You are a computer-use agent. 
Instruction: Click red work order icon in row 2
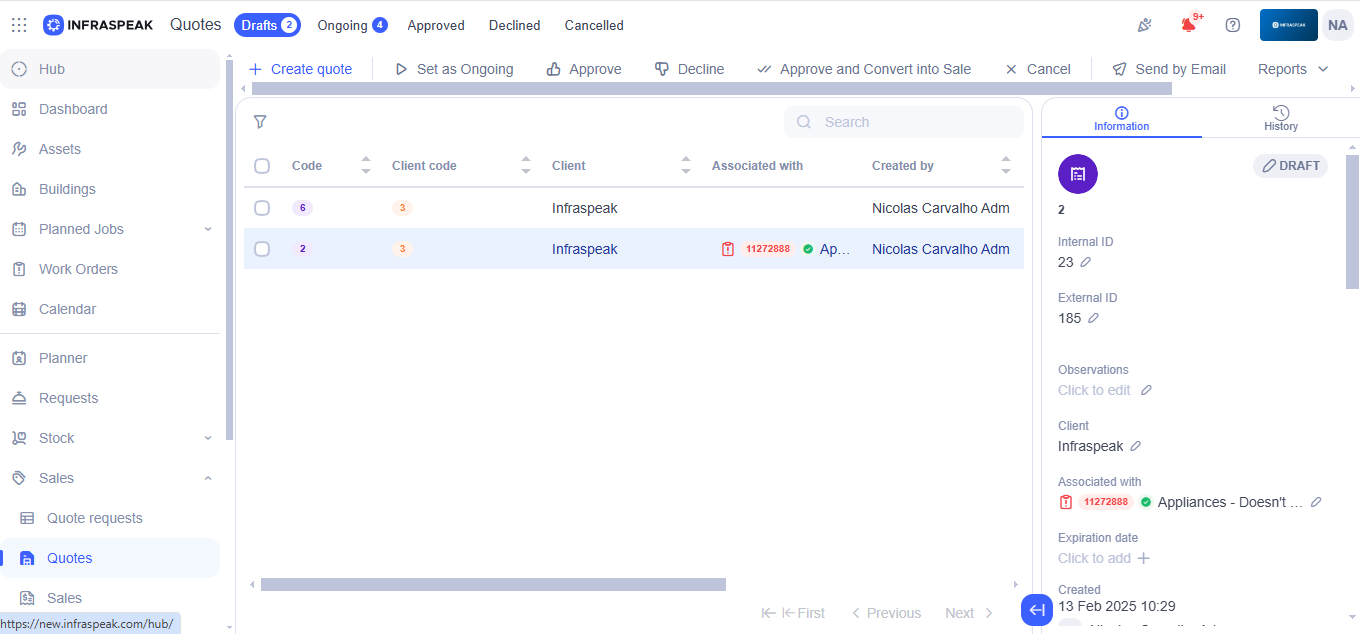point(728,249)
